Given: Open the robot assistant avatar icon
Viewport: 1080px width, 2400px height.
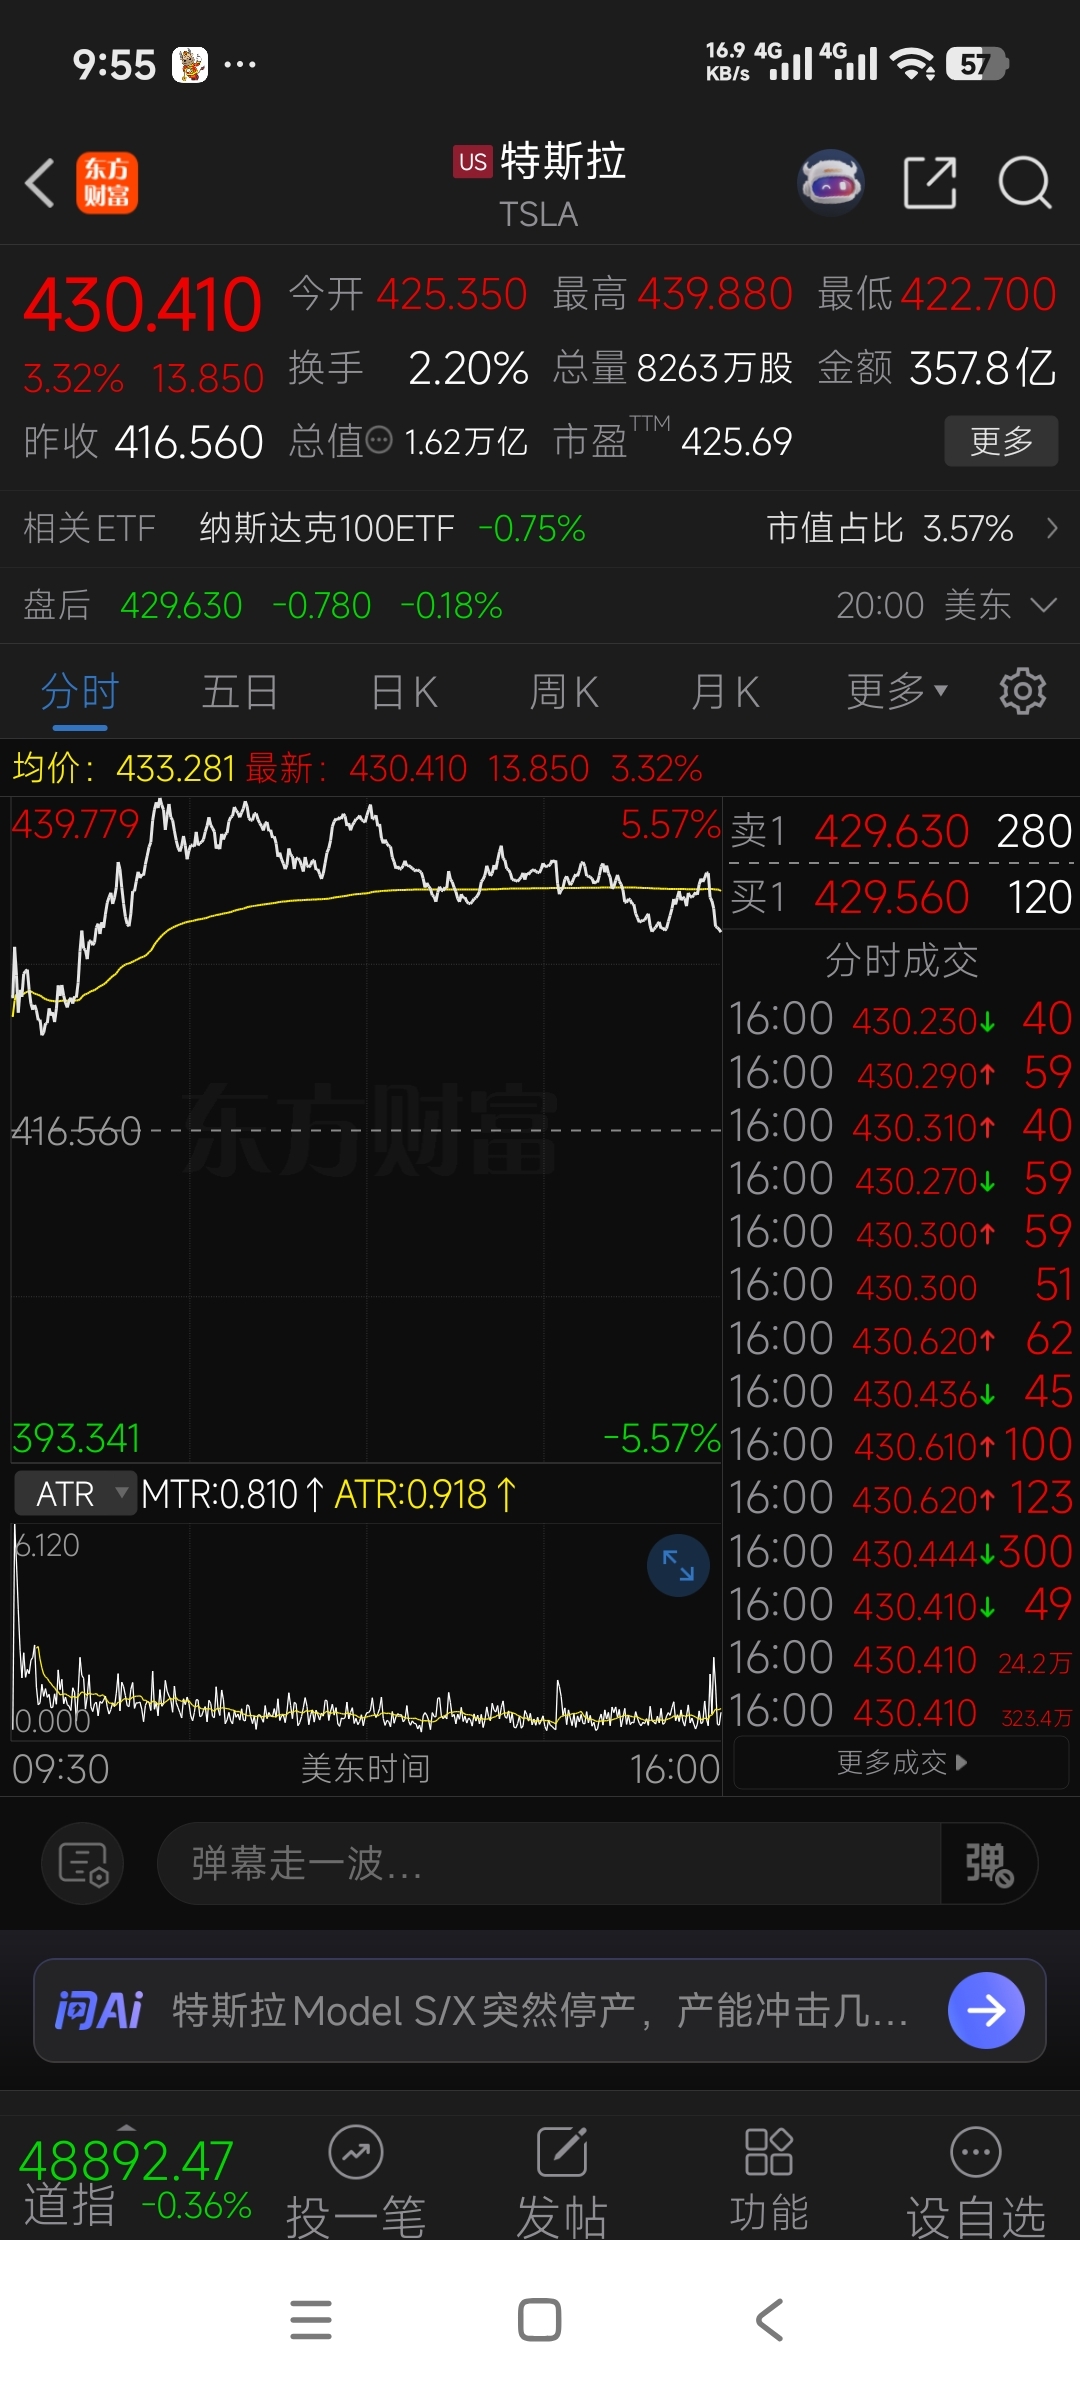Looking at the screenshot, I should tap(831, 183).
